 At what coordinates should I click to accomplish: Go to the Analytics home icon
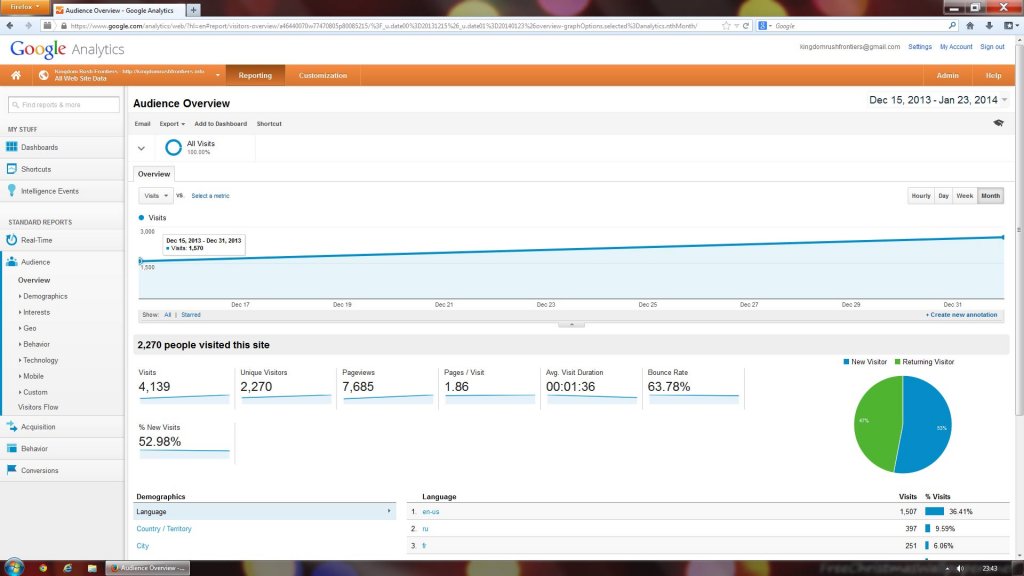click(x=16, y=75)
